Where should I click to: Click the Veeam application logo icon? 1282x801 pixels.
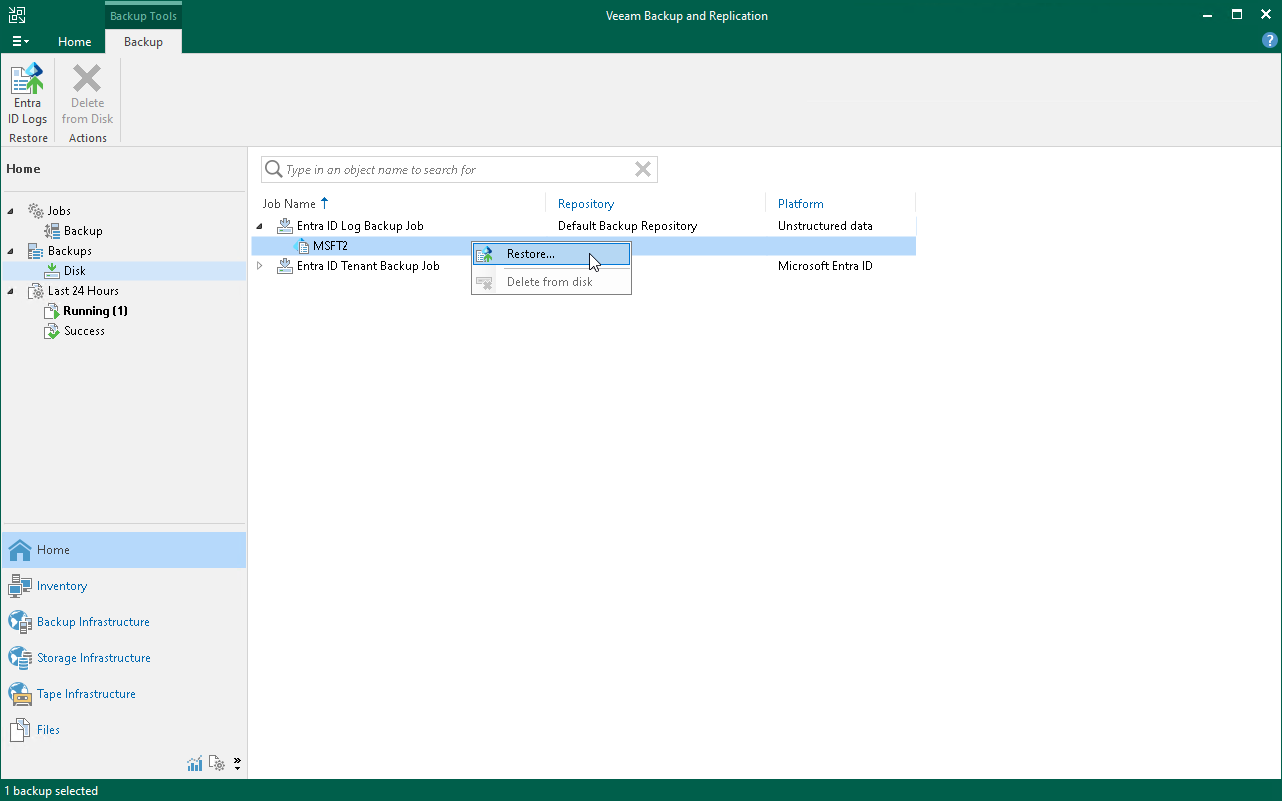point(16,15)
